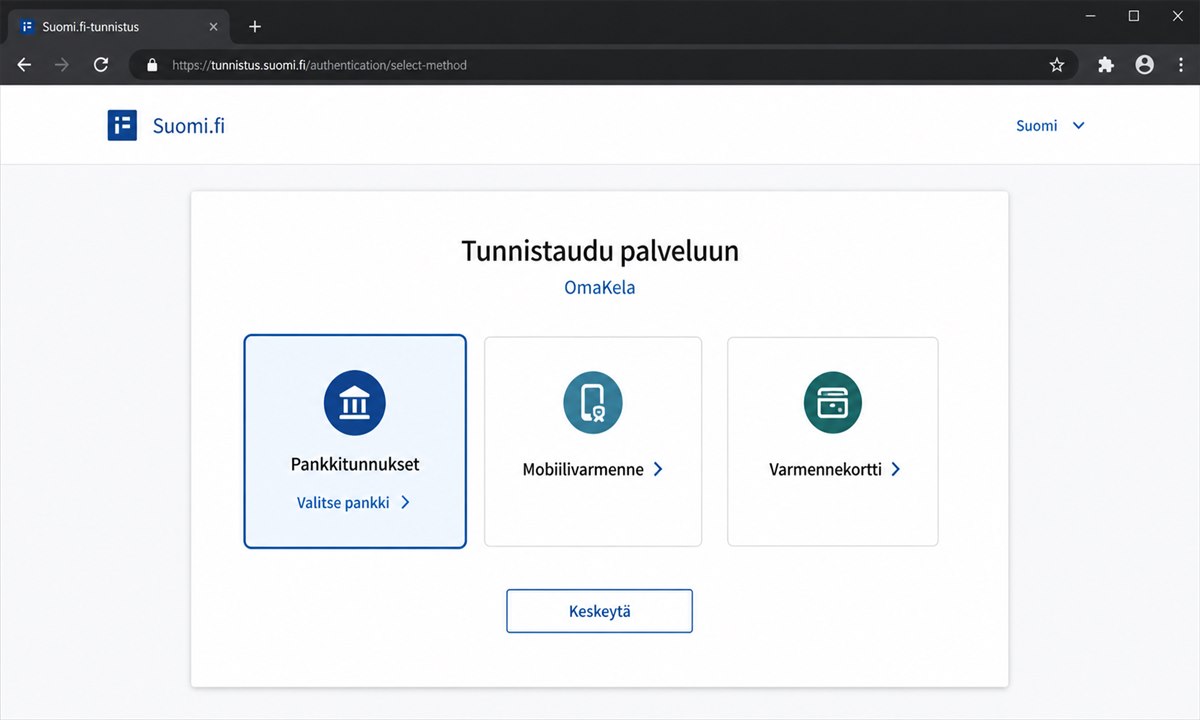Click the chevron next to Suomi language
1200x720 pixels.
tap(1078, 126)
